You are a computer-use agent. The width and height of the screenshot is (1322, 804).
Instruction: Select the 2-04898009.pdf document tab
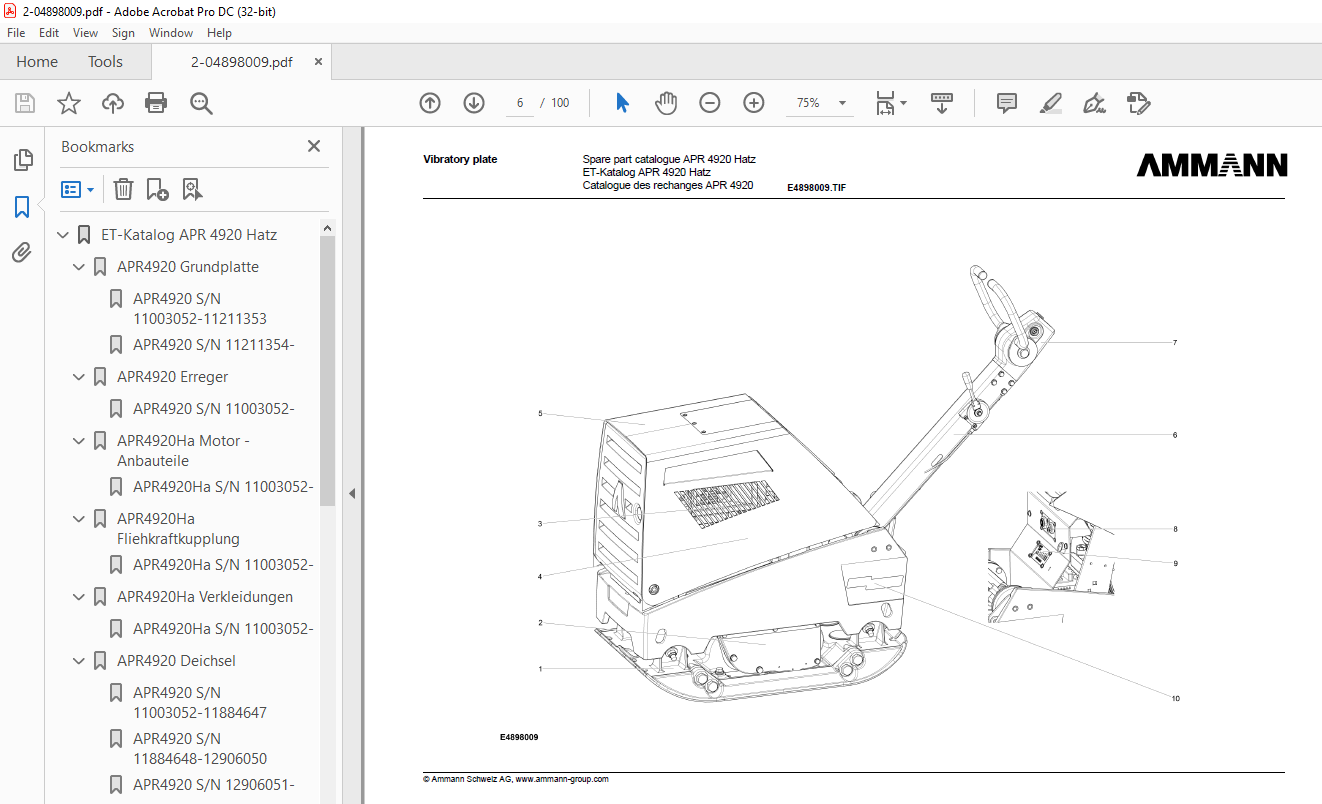point(242,62)
